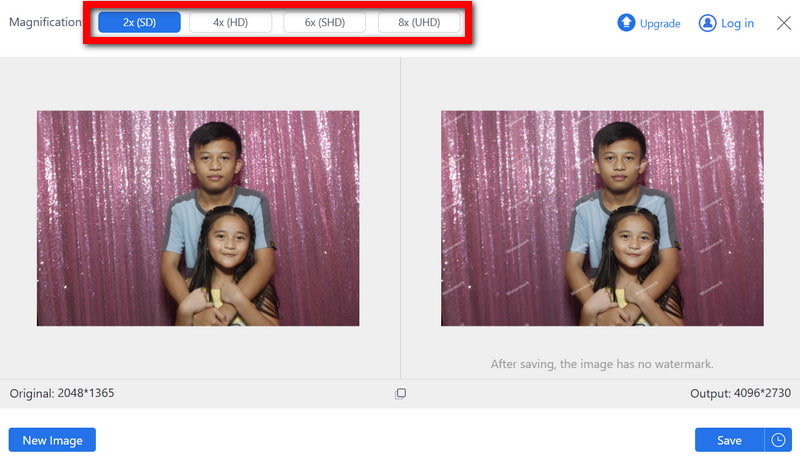Open the Log in link text

737,24
